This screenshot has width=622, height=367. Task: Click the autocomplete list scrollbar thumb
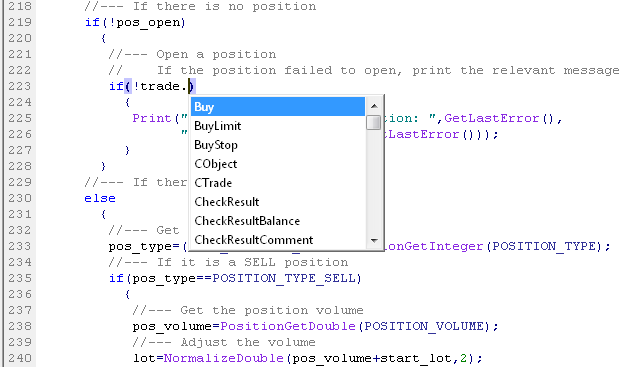(374, 123)
